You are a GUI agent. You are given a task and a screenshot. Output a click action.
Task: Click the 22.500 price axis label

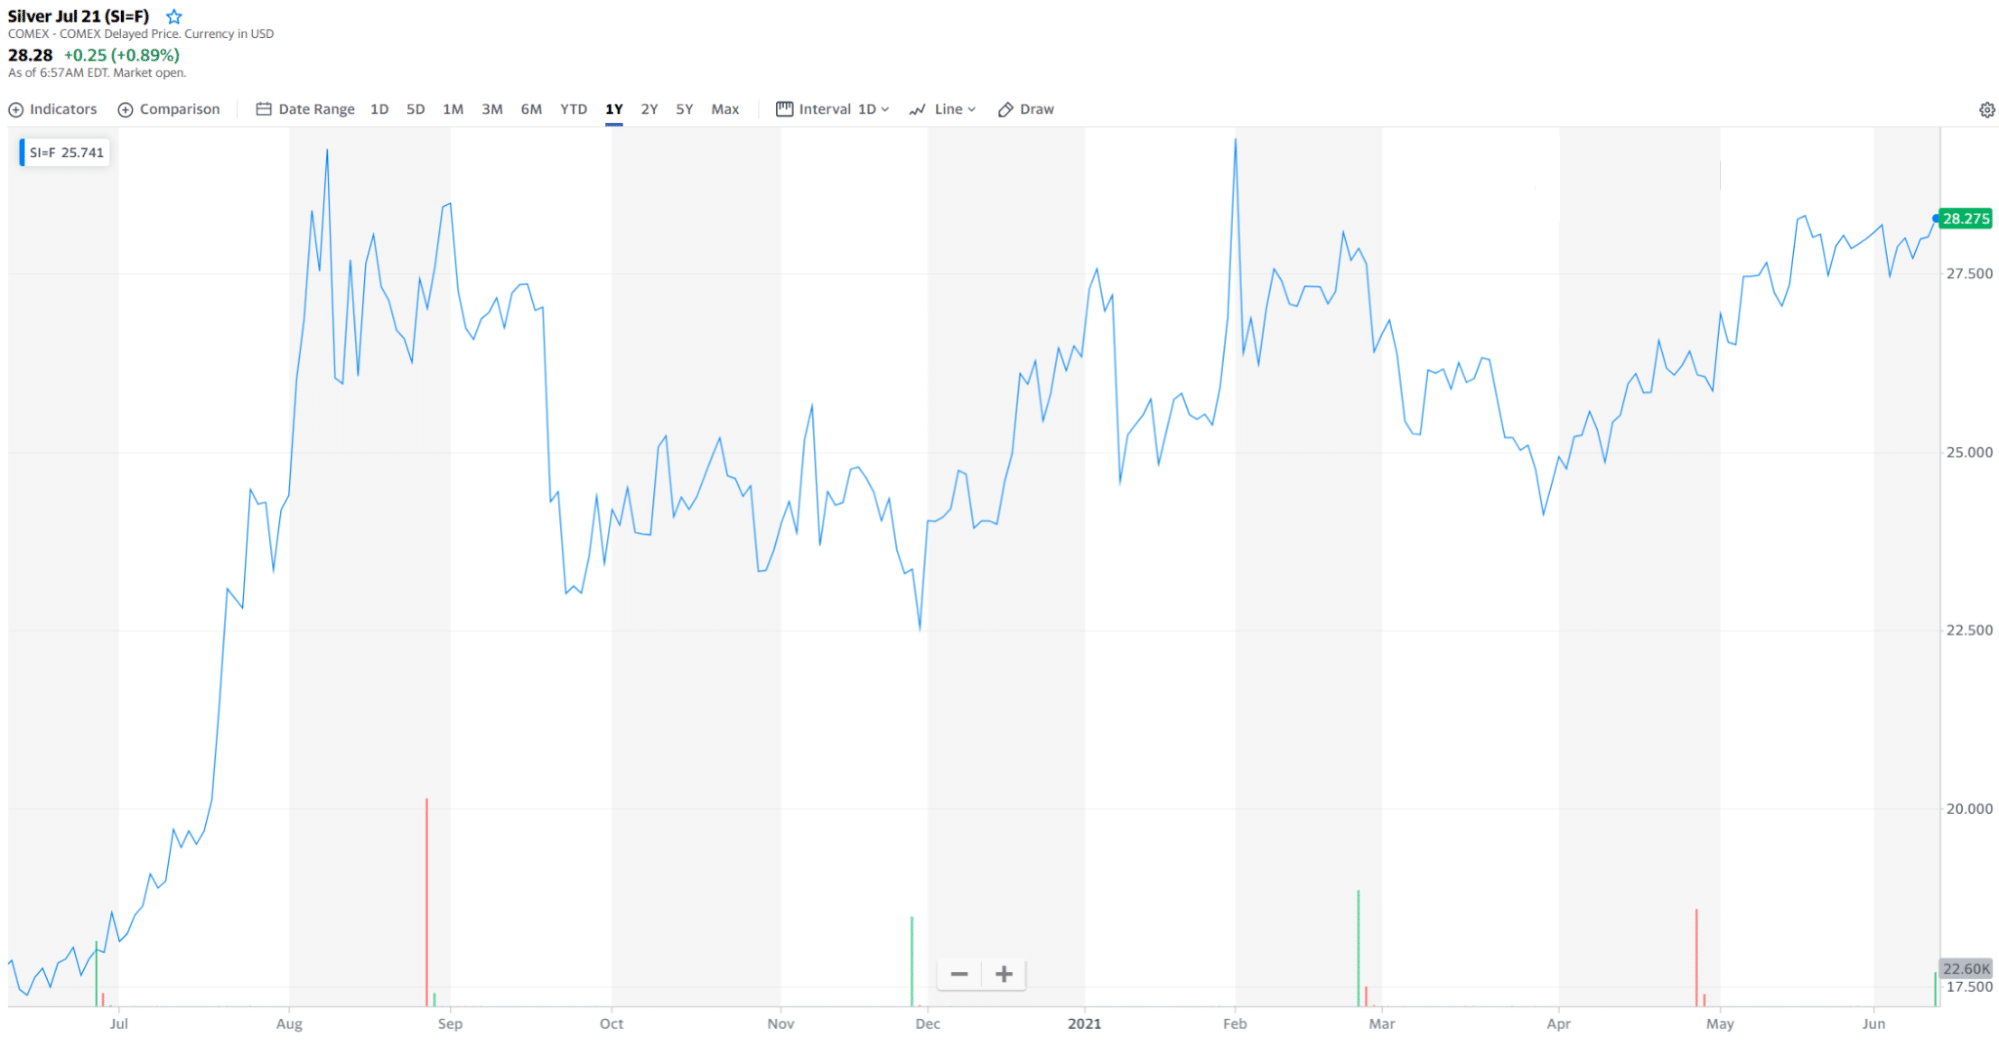point(1969,631)
